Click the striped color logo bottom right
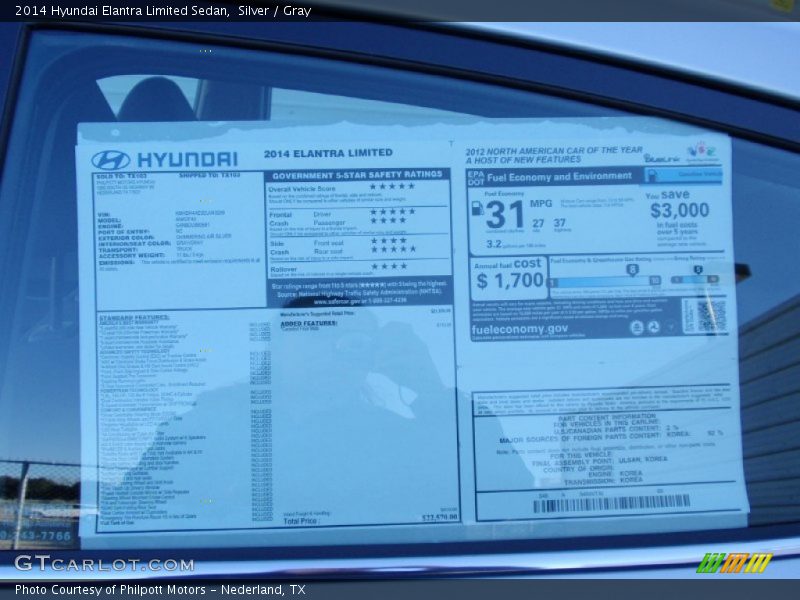The image size is (800, 600). 735,562
